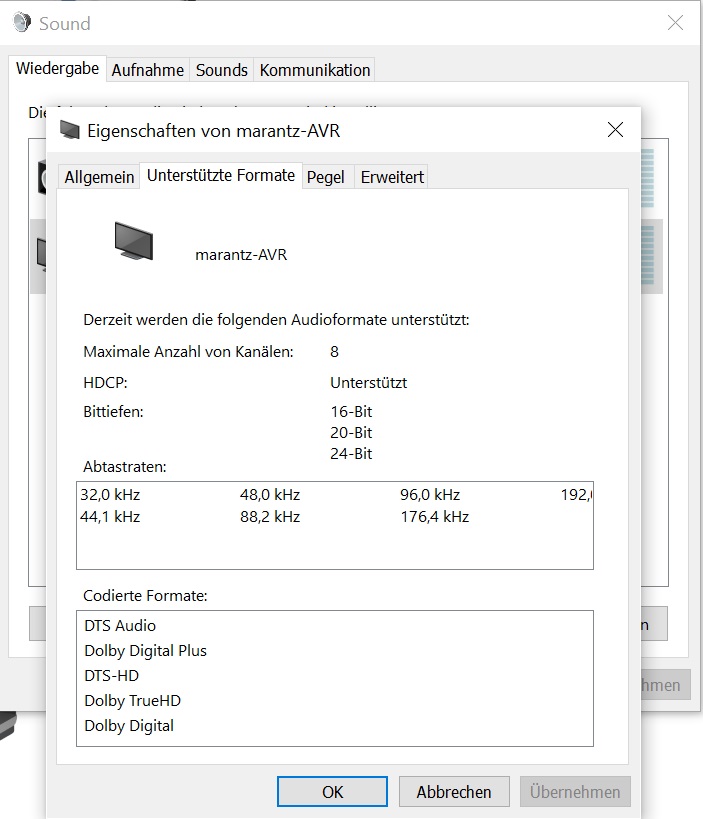Open Sounds tab in Sound window
The width and height of the screenshot is (703, 819).
[221, 70]
